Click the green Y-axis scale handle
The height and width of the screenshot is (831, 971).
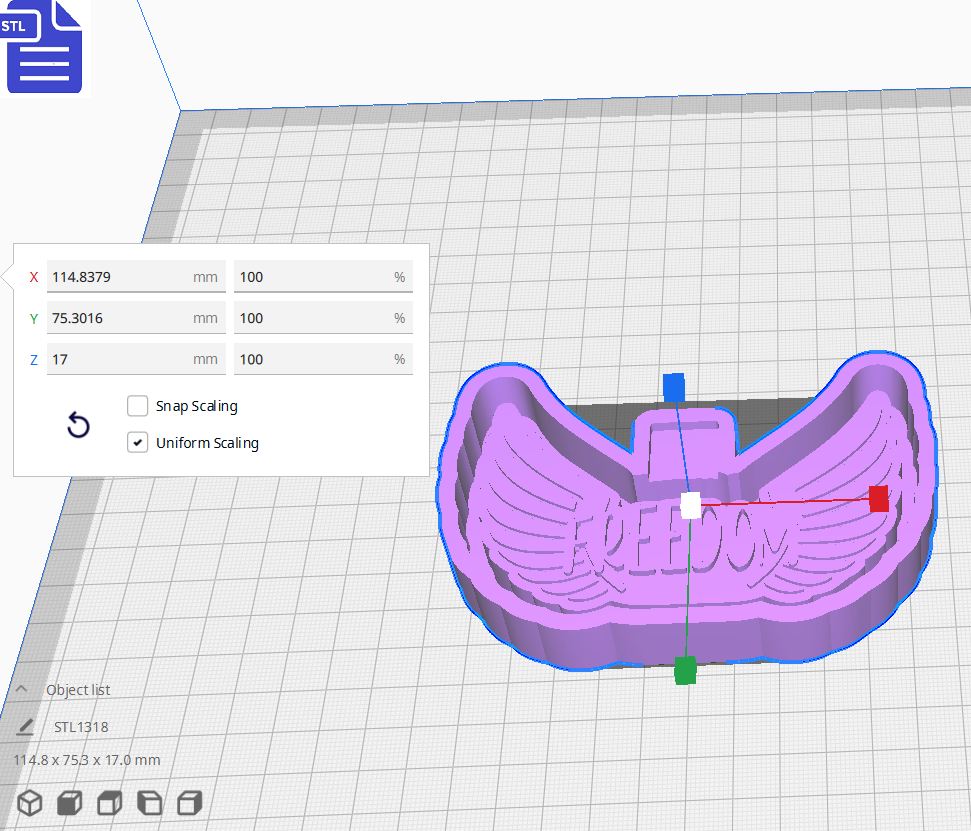[x=686, y=672]
